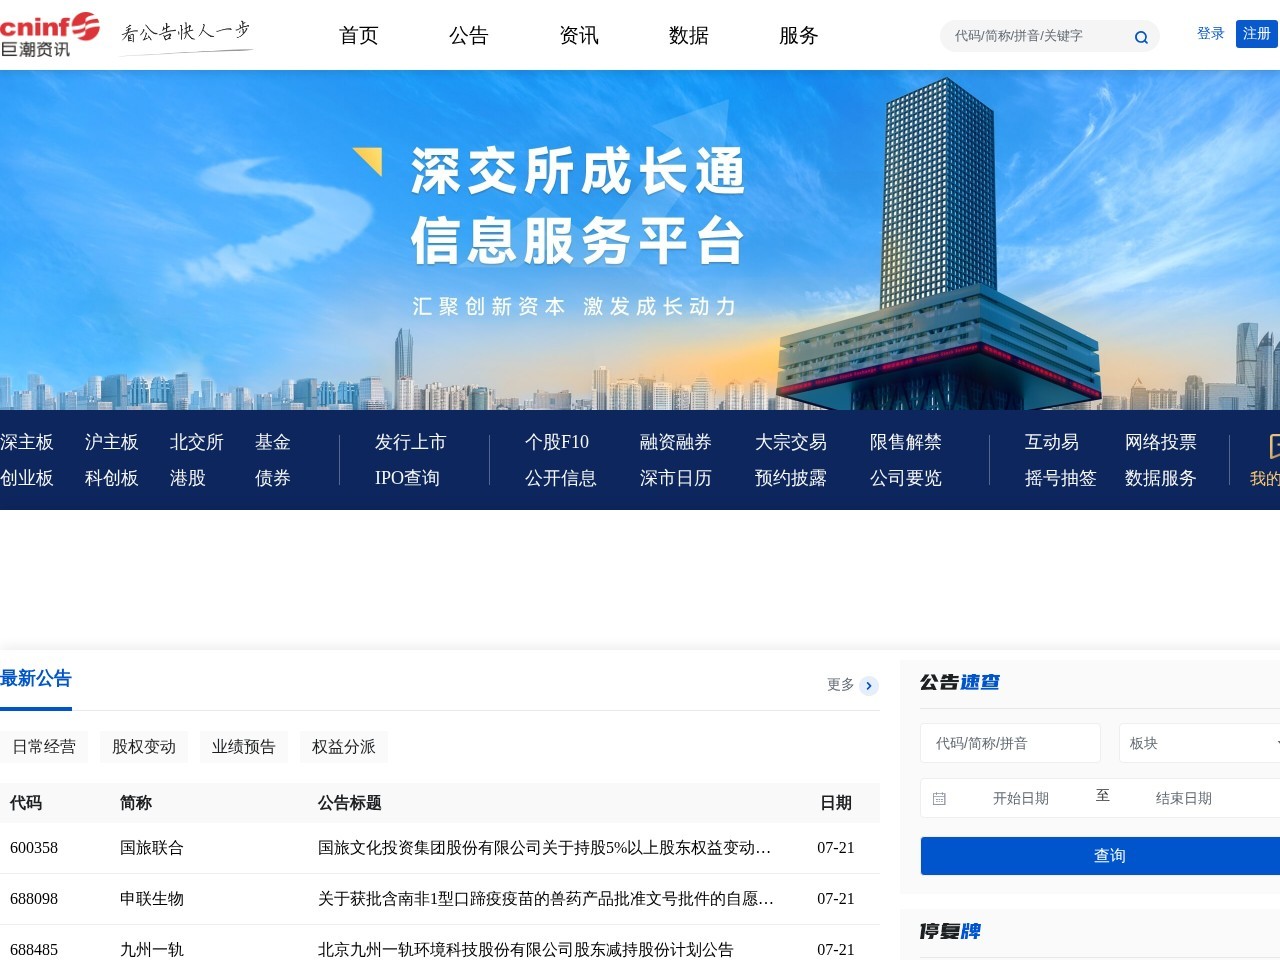Click the 日期 column header
This screenshot has width=1280, height=960.
coord(836,803)
